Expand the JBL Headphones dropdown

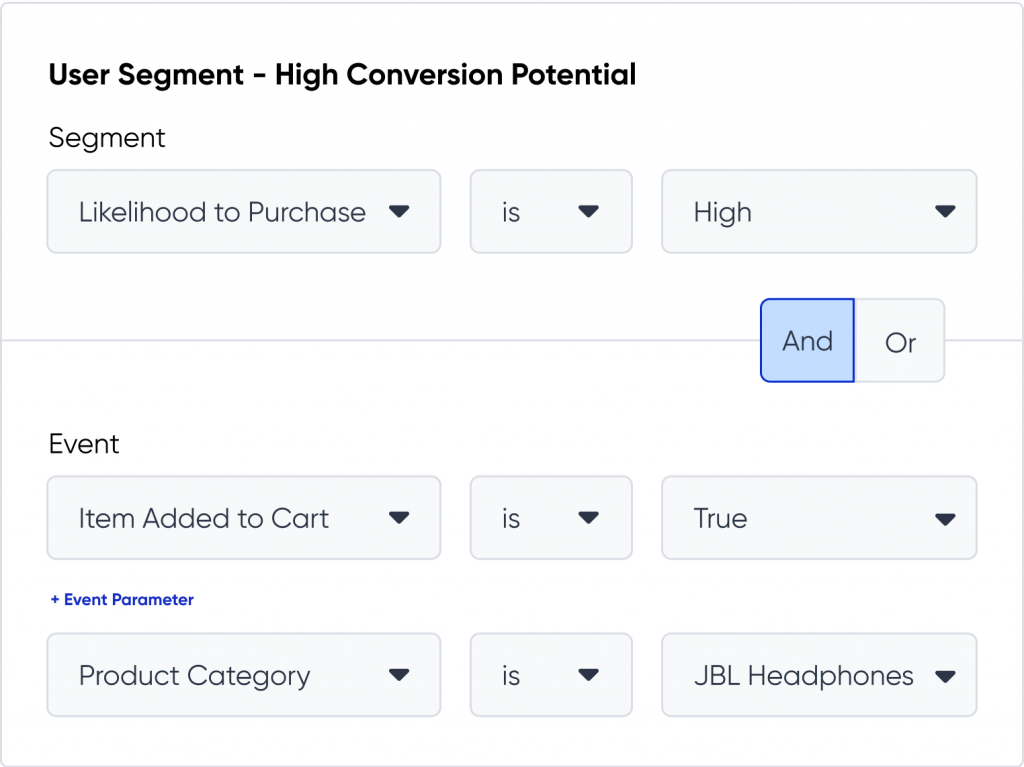pyautogui.click(x=818, y=675)
